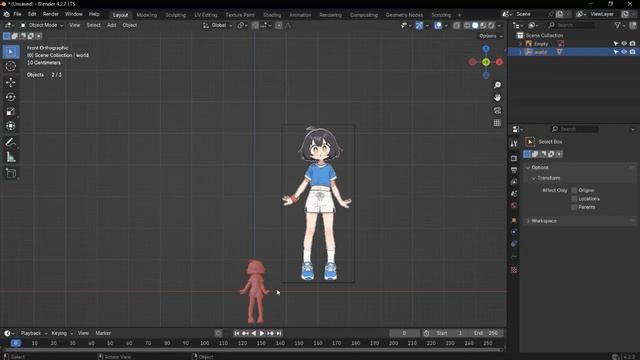This screenshot has width=640, height=360.
Task: Toggle X-ray mode in viewport header
Action: (x=456, y=25)
